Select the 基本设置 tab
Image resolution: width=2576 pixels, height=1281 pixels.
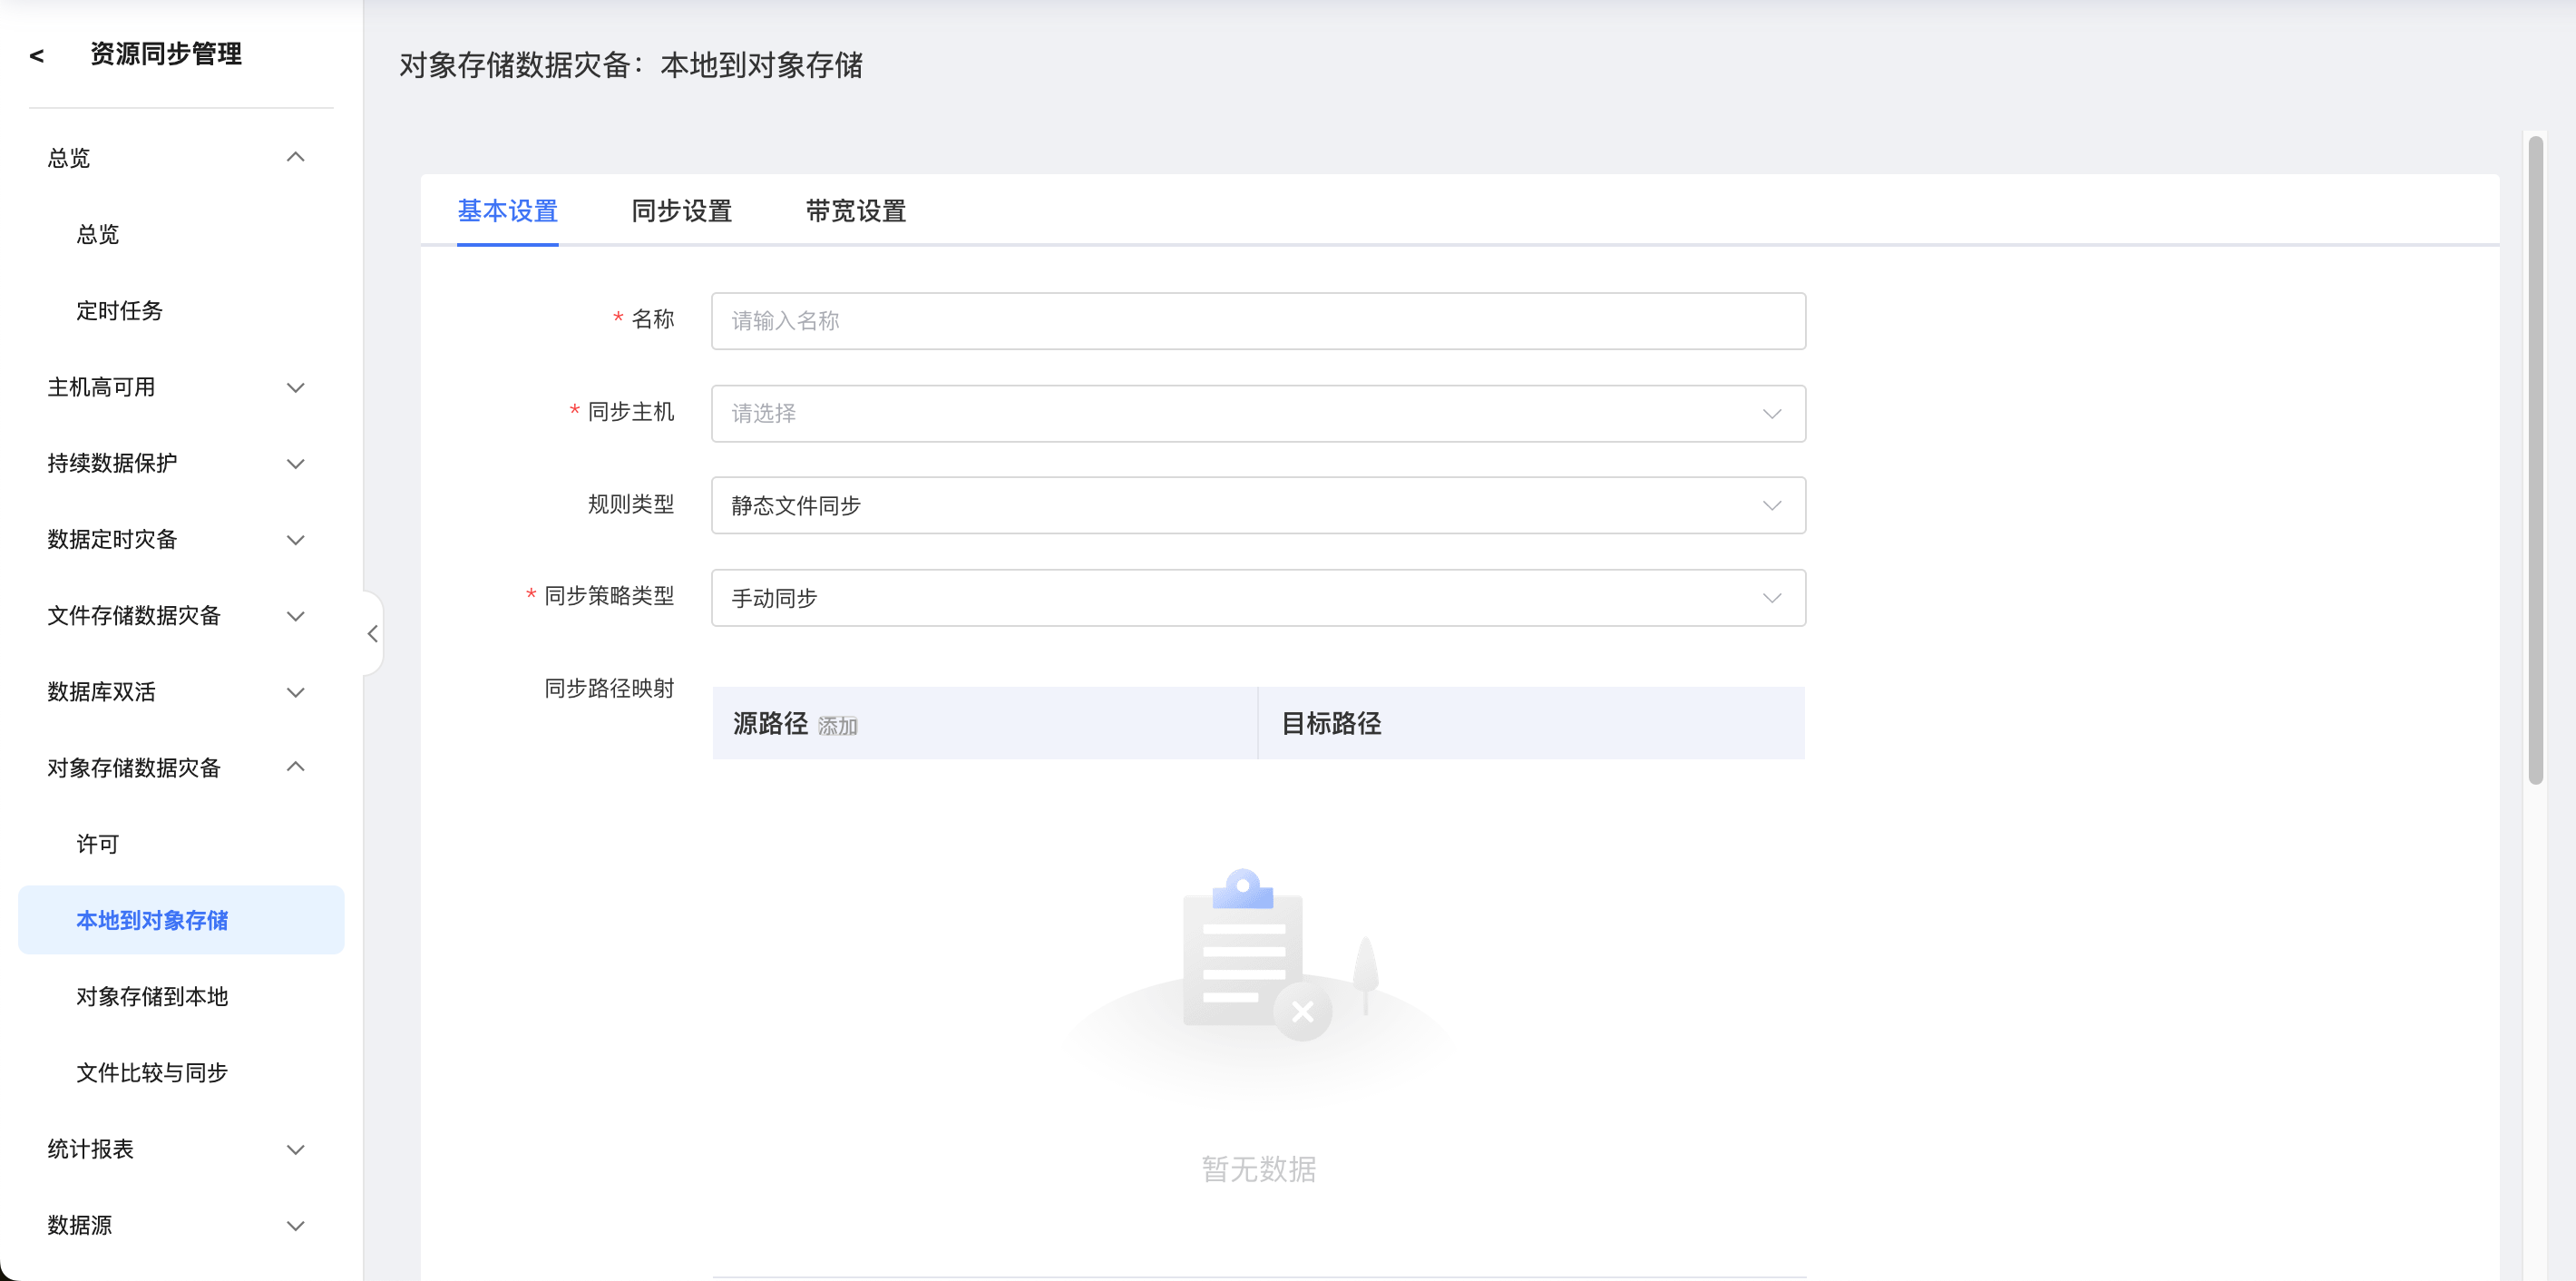click(x=507, y=211)
